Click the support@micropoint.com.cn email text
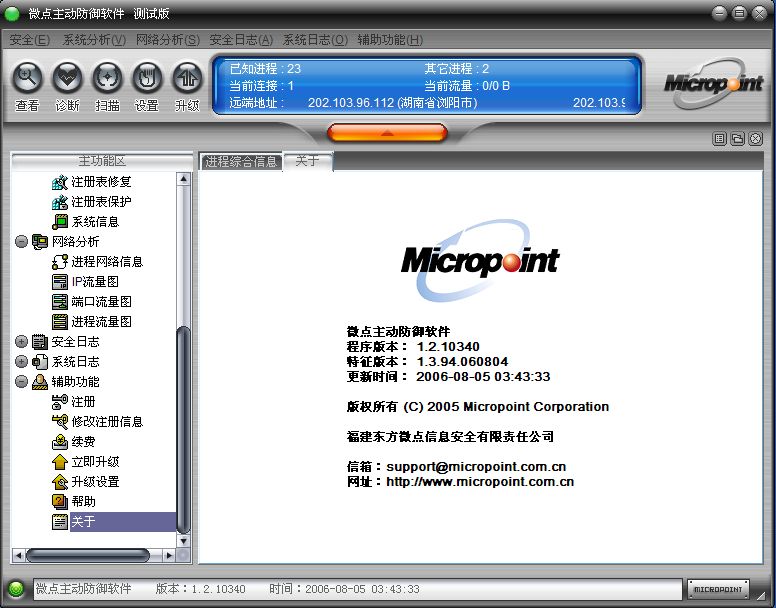This screenshot has width=776, height=608. pyautogui.click(x=476, y=467)
